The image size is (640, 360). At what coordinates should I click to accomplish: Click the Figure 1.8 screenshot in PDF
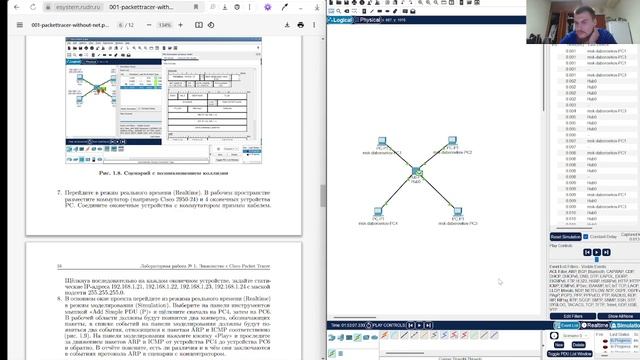[164, 100]
